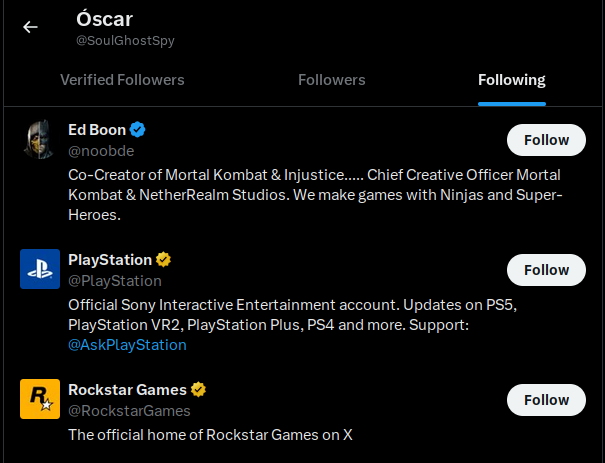Screen dimensions: 605x463
Task: Click PlayStation's gold verified badge
Action: click(x=163, y=260)
